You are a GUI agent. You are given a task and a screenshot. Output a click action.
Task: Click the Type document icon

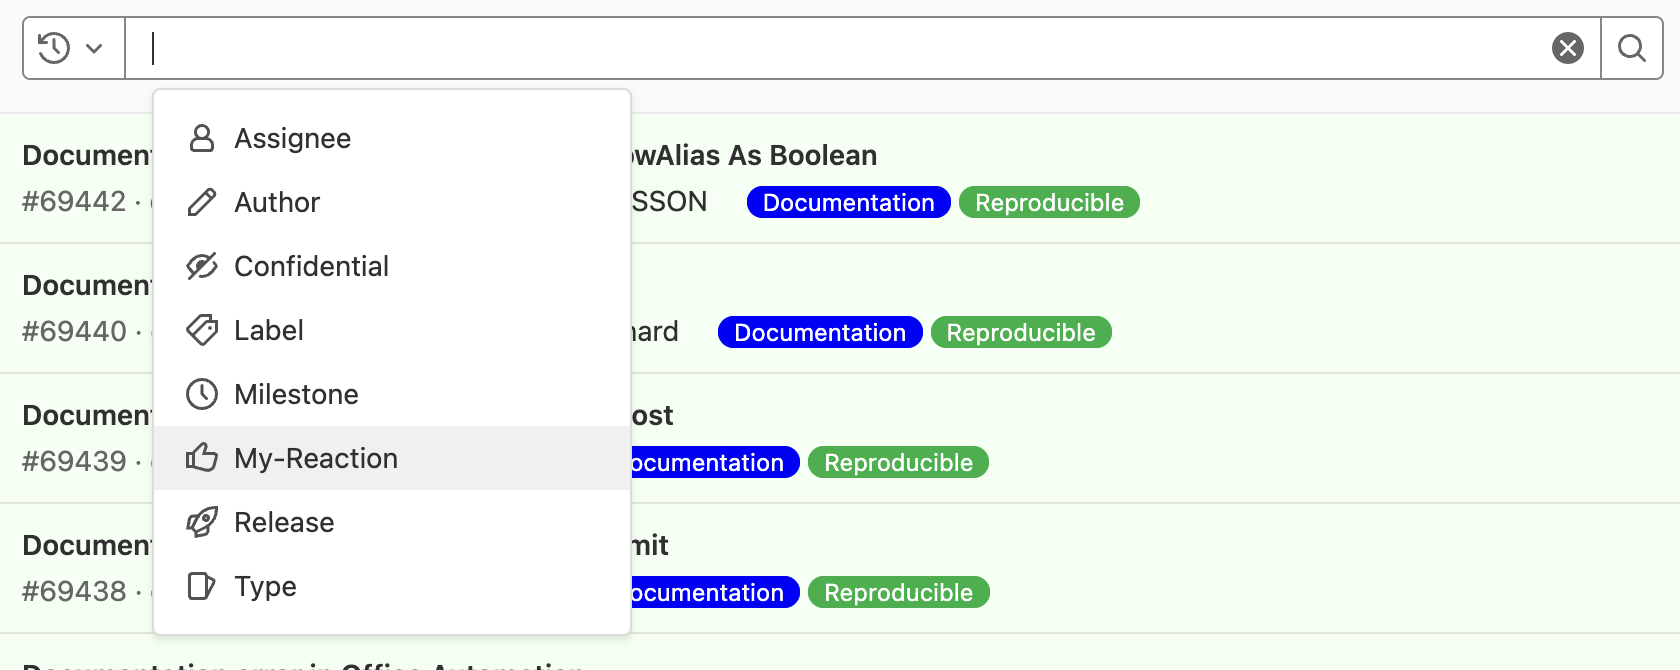(202, 586)
